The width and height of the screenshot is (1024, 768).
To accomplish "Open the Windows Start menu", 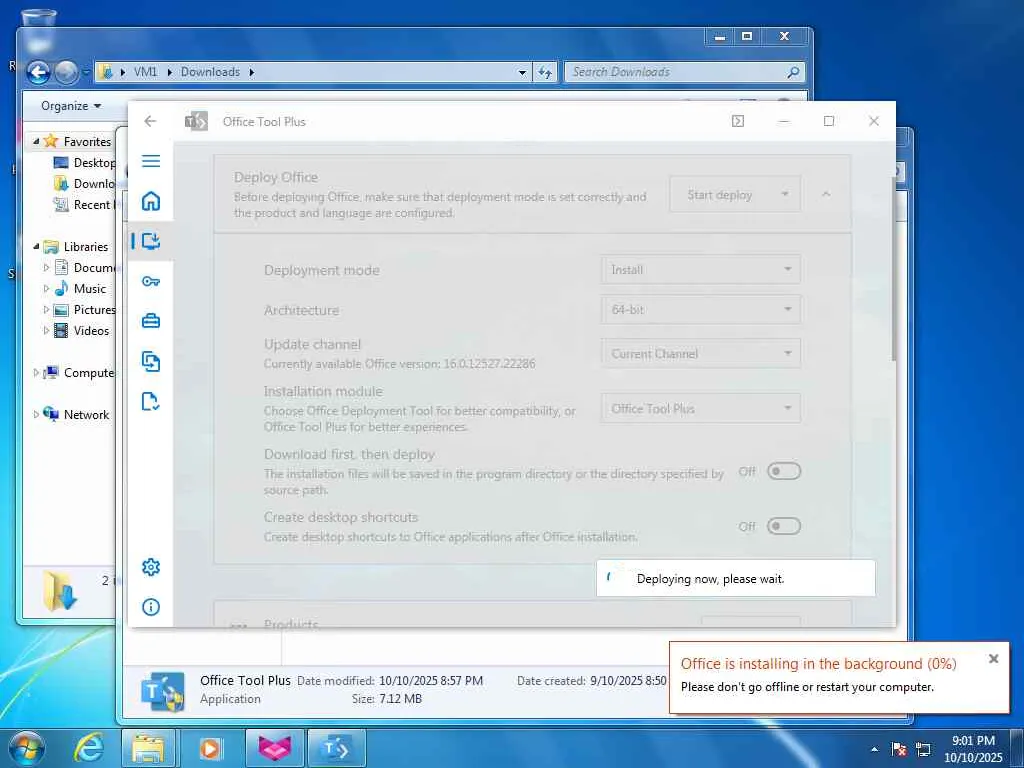I will [26, 748].
